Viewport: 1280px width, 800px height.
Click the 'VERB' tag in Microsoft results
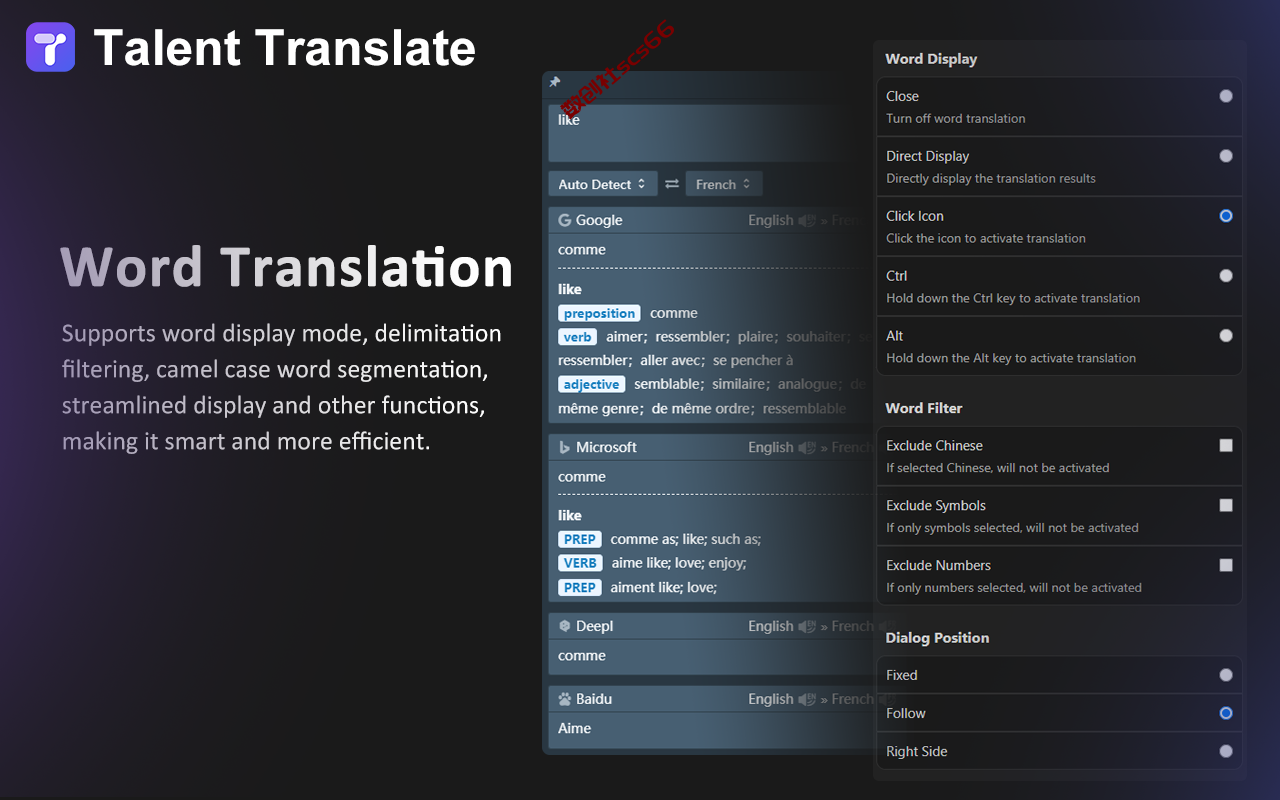(x=580, y=563)
